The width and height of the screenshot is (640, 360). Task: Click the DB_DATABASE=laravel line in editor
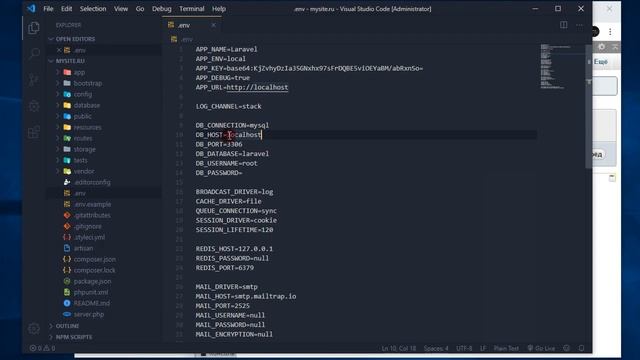coord(232,154)
